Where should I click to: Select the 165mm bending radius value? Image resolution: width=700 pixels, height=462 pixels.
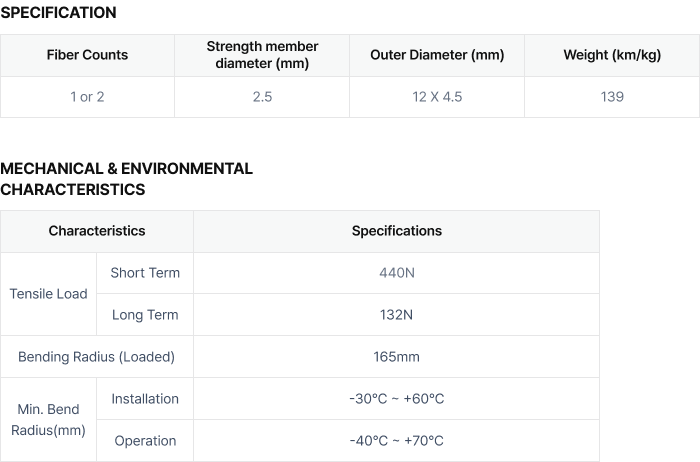[x=396, y=357]
